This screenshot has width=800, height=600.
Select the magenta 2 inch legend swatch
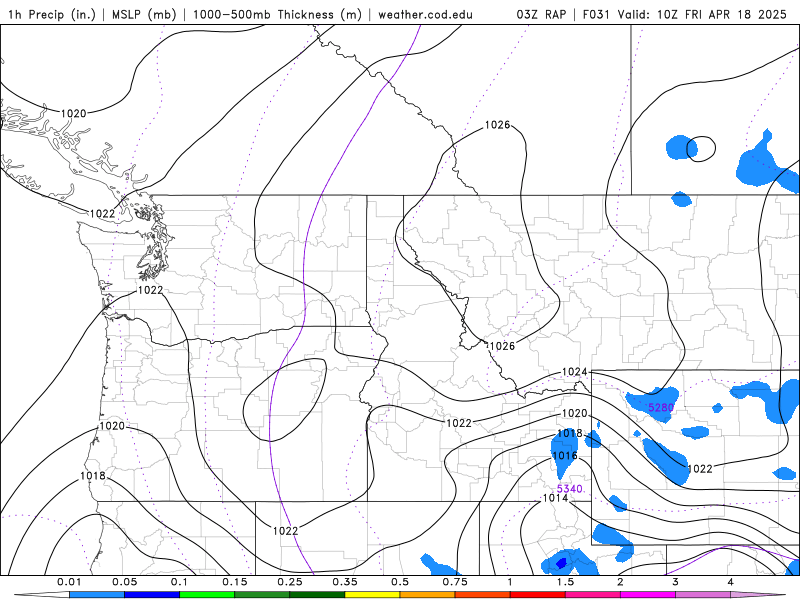[648, 595]
